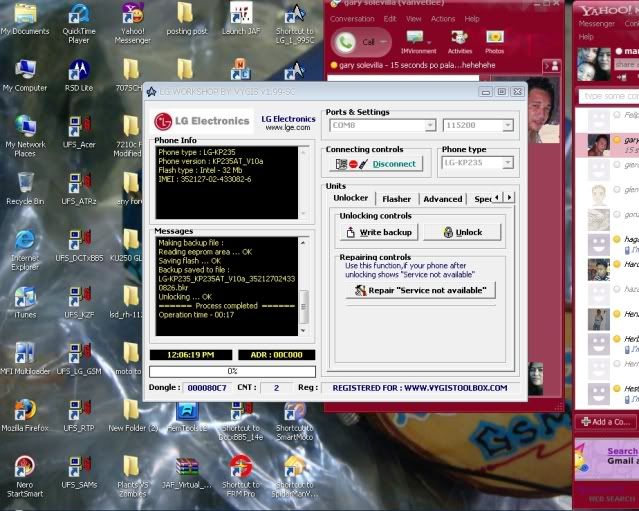Screen dimensions: 639x511
Task: Open IMVironment in chat window
Action: coord(418,42)
